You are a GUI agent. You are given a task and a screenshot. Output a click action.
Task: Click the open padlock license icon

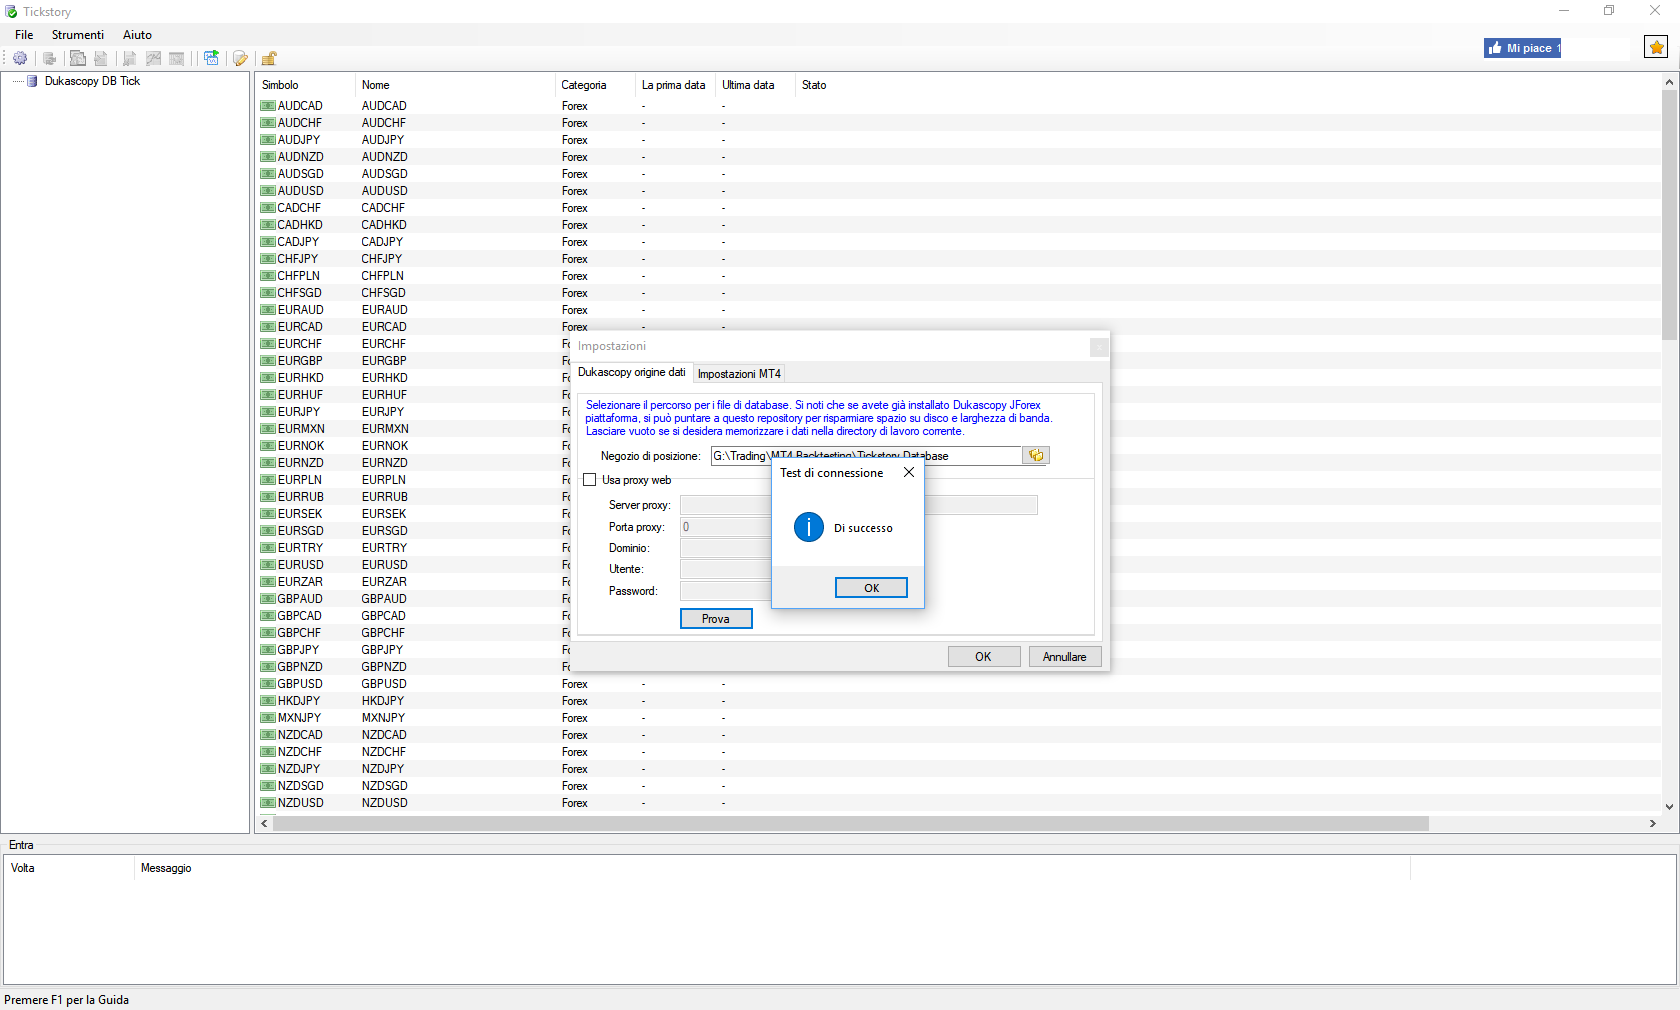coord(269,58)
